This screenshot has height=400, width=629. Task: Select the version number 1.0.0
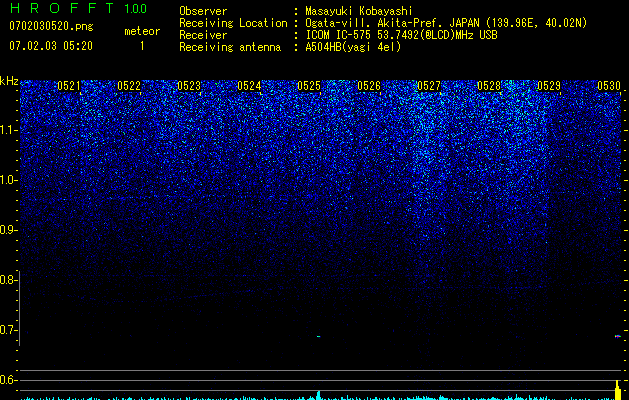click(x=136, y=9)
